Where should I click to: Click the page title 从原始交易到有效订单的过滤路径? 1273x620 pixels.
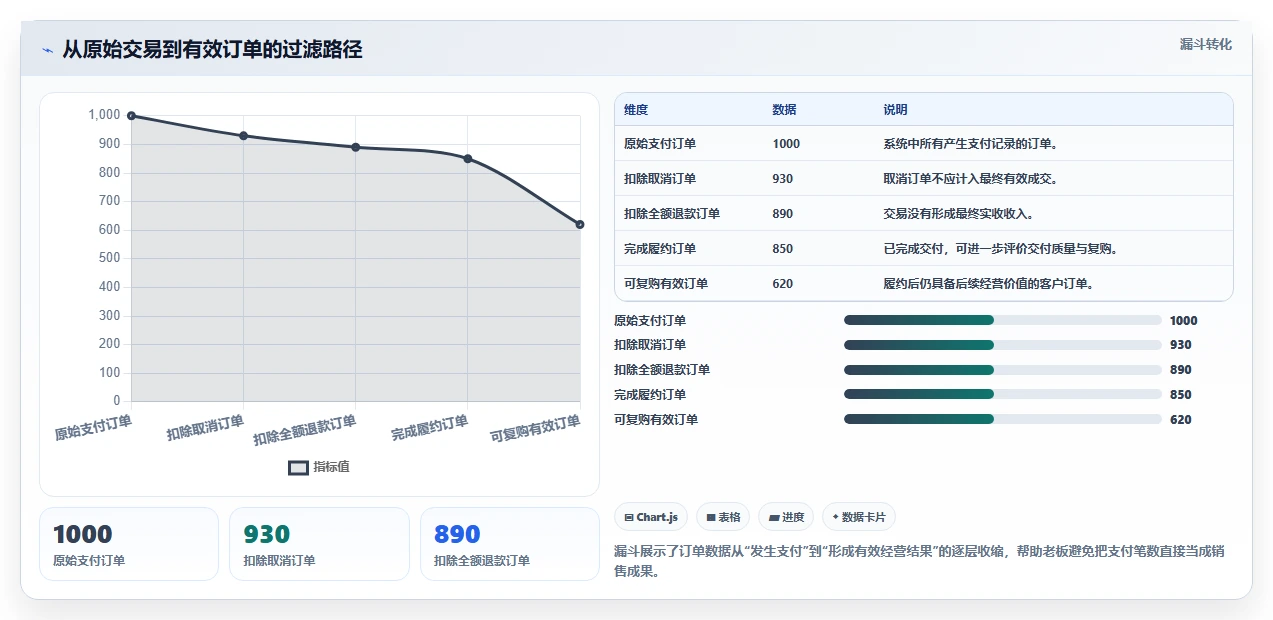click(x=212, y=50)
